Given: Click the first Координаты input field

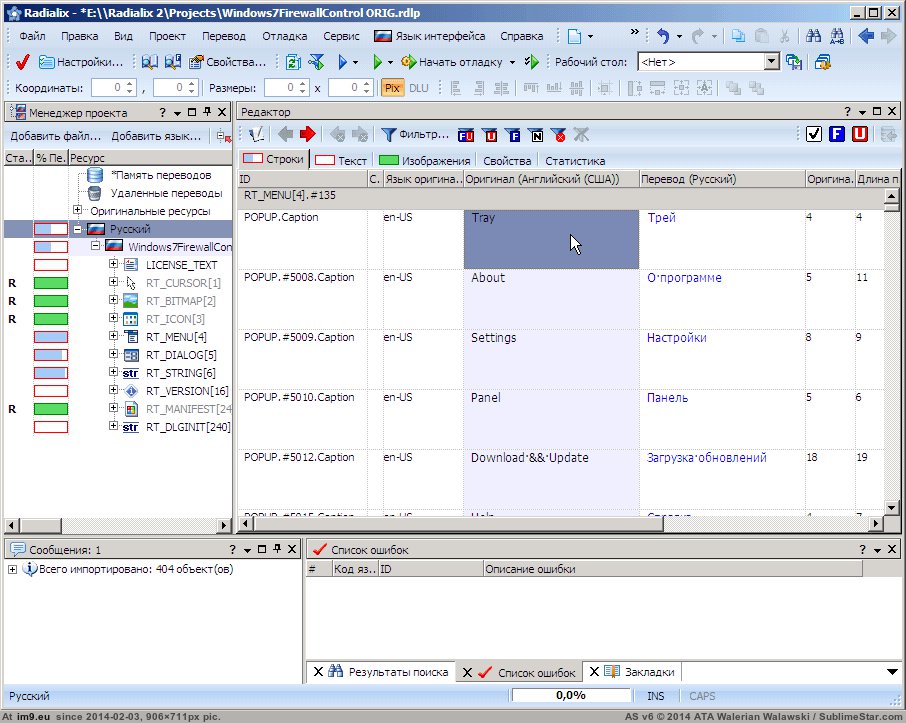Looking at the screenshot, I should tap(114, 88).
